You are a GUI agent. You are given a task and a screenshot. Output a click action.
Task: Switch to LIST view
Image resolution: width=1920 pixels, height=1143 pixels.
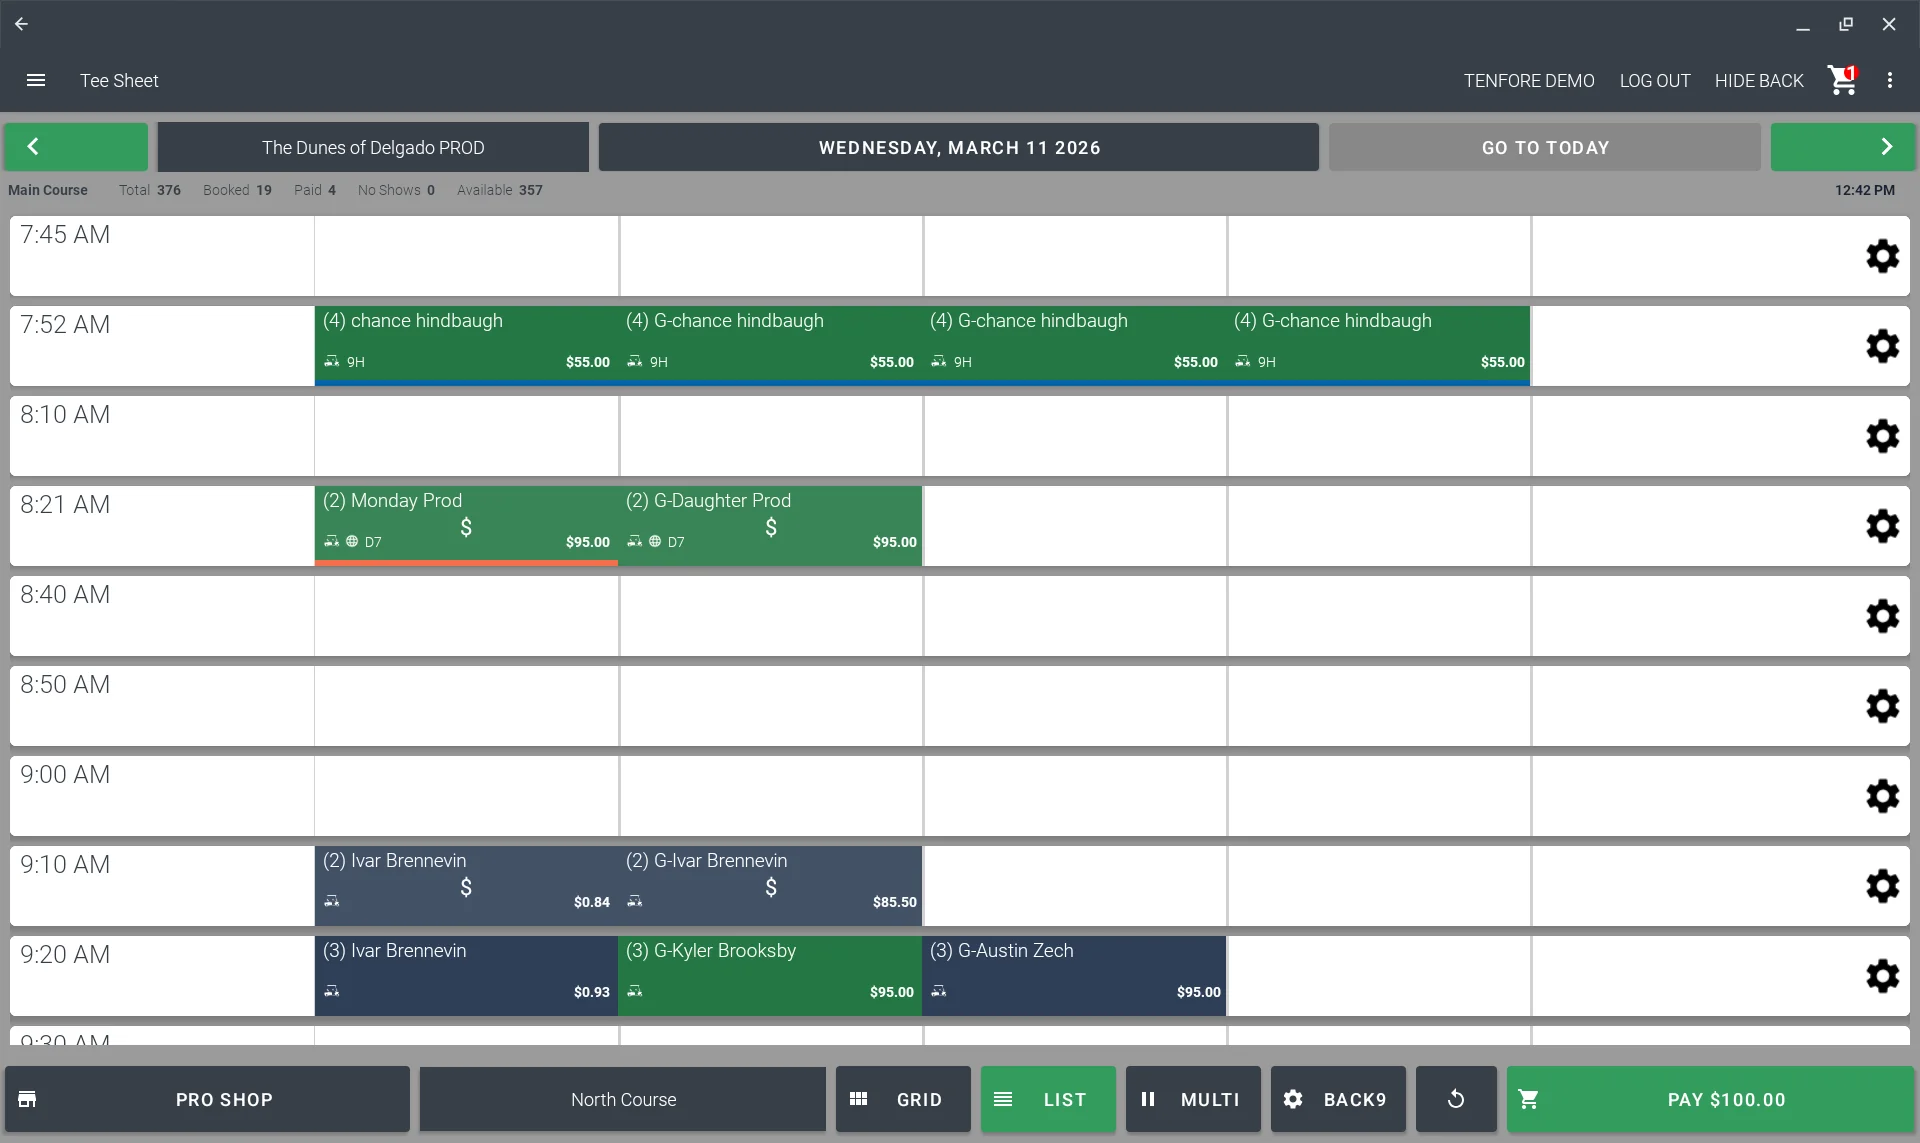pos(1047,1099)
